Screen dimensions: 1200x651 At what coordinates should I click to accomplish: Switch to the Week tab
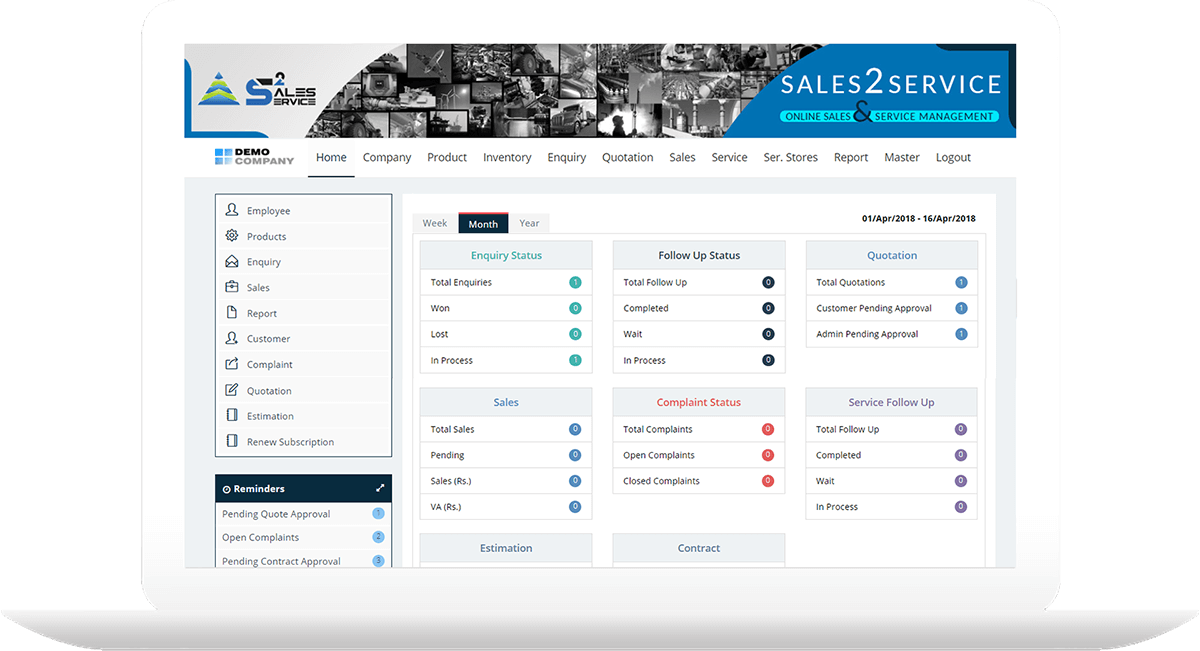pyautogui.click(x=434, y=222)
